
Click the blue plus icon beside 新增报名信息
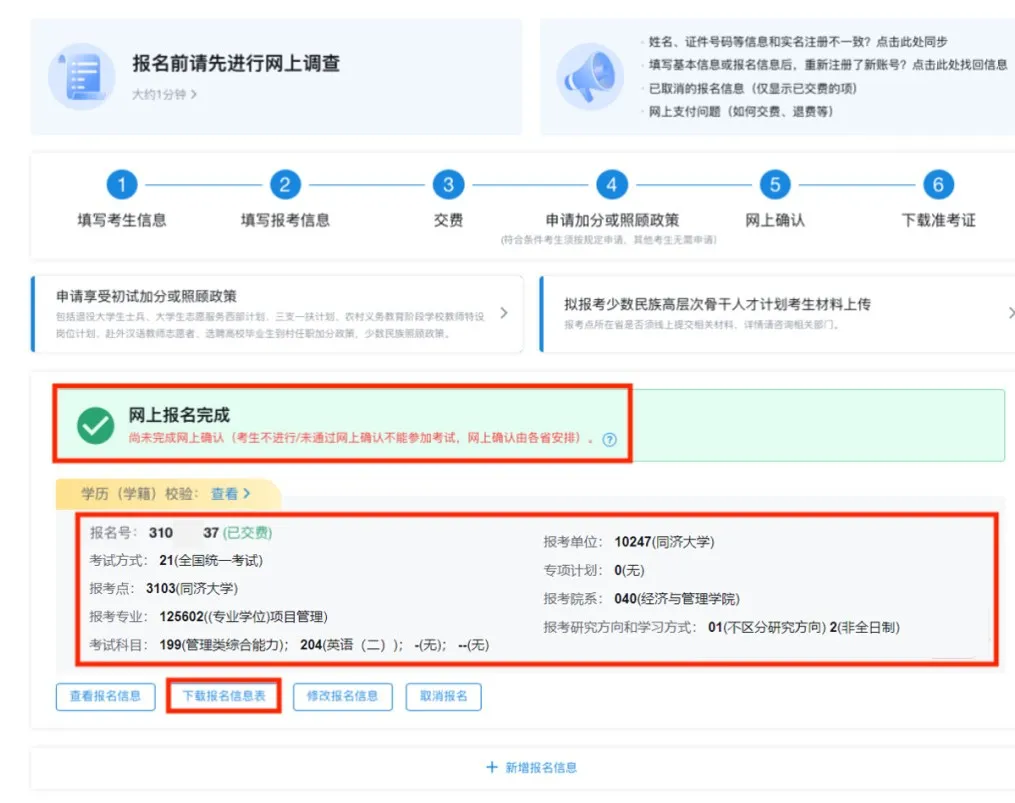(x=489, y=767)
